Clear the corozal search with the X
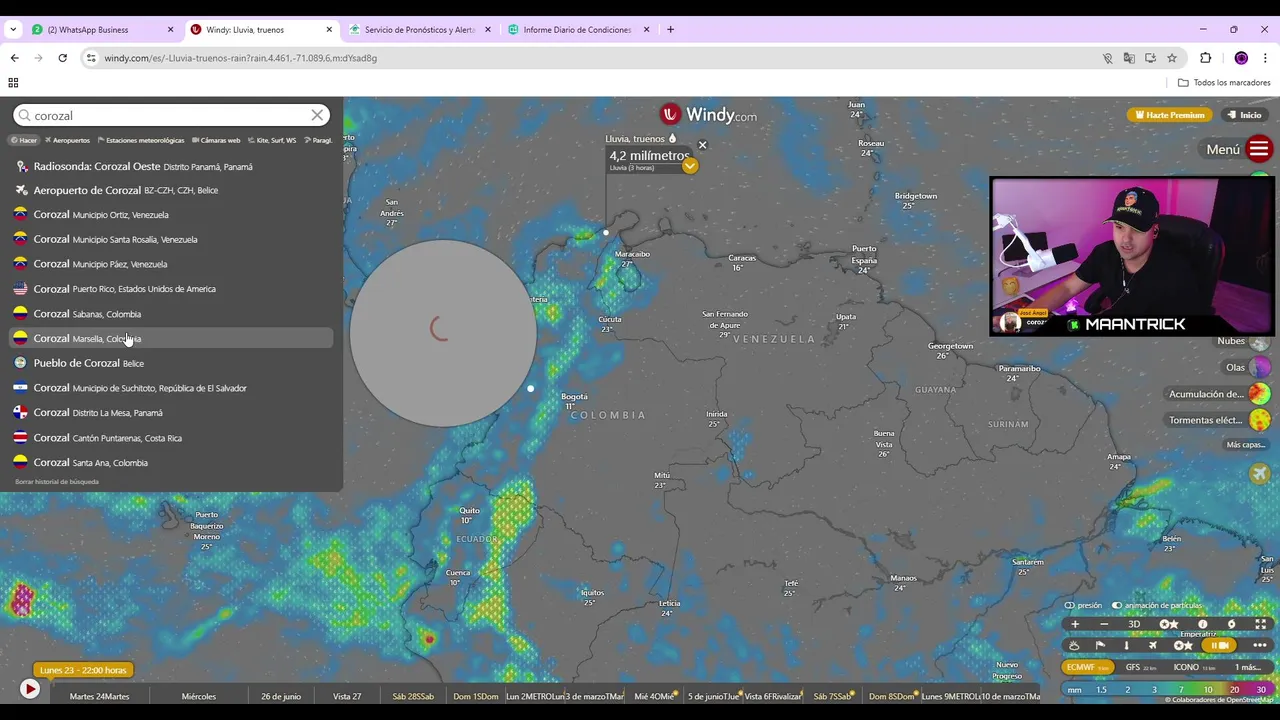The width and height of the screenshot is (1280, 720). [317, 115]
